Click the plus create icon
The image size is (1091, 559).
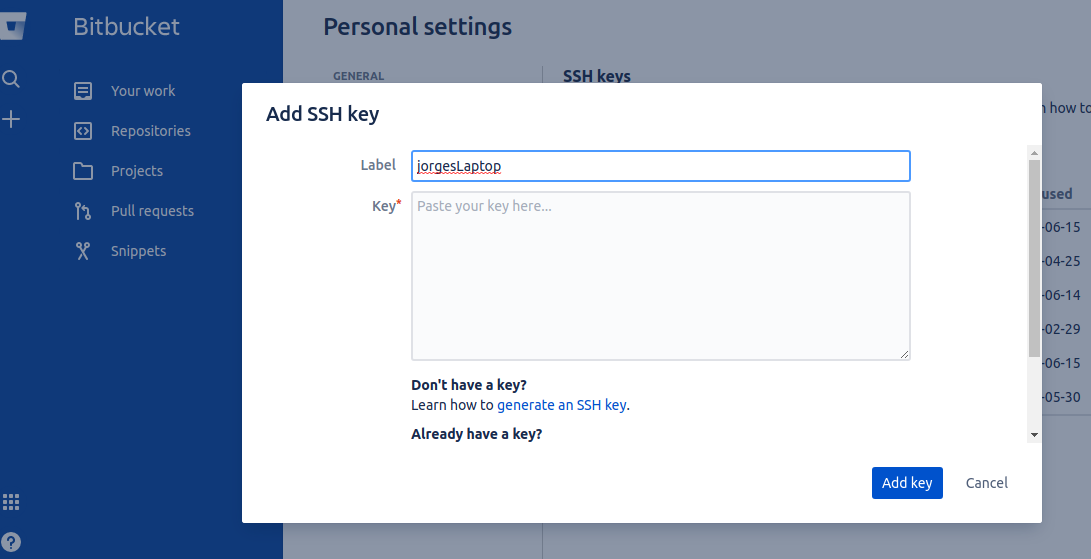coord(11,120)
